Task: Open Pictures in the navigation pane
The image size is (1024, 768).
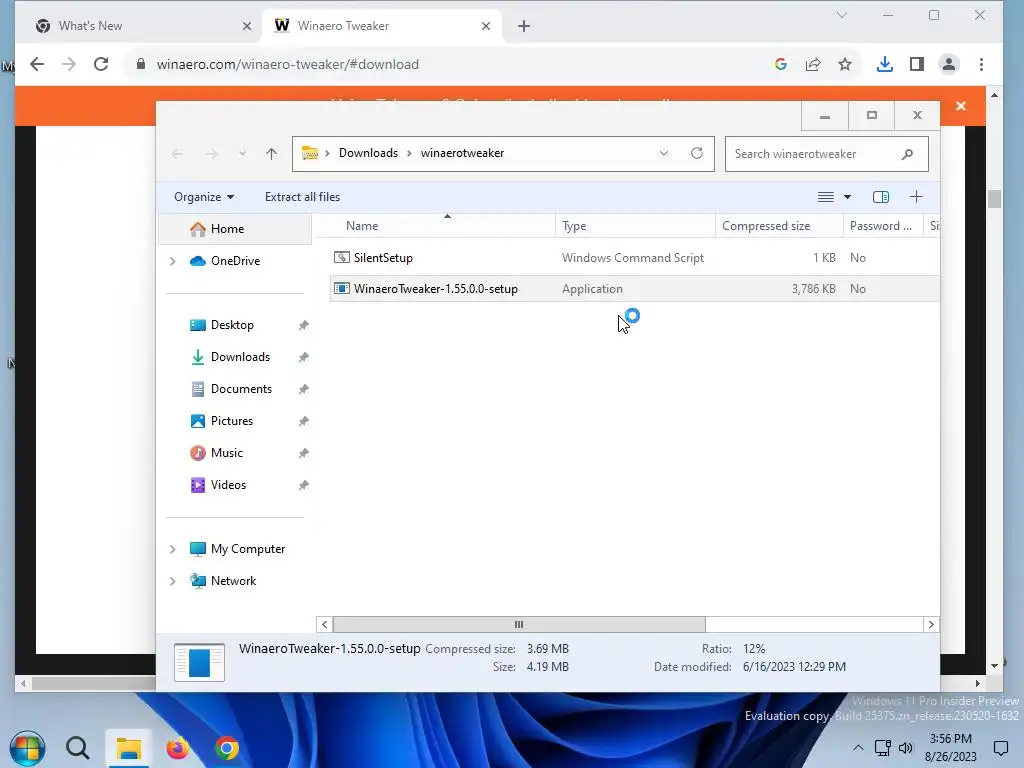Action: click(x=232, y=421)
